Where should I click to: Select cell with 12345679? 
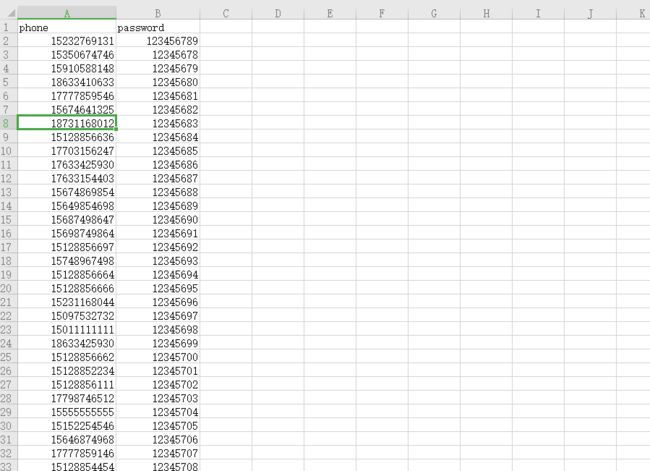[x=158, y=68]
